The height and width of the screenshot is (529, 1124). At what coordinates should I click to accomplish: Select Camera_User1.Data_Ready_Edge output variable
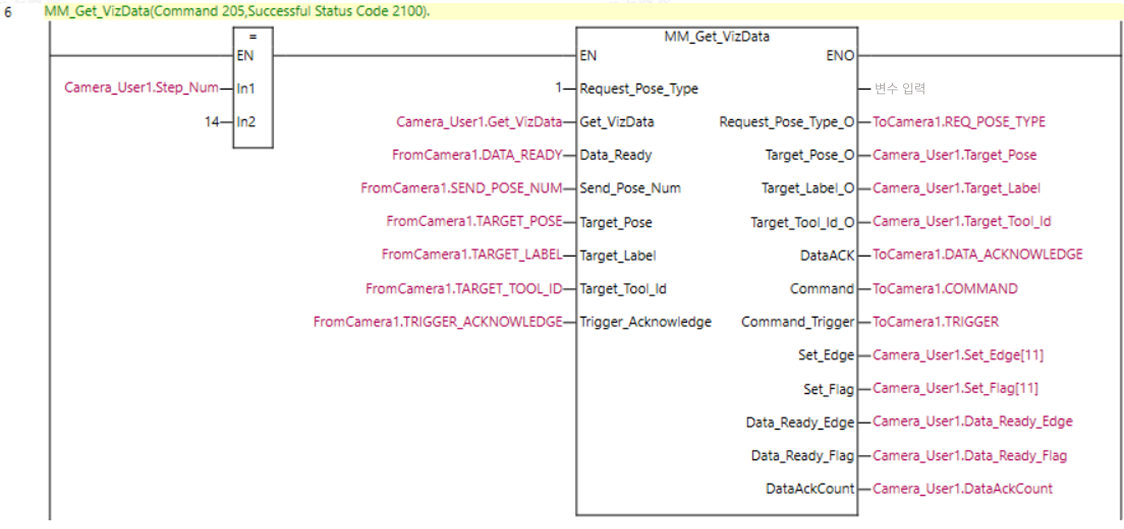[x=973, y=421]
